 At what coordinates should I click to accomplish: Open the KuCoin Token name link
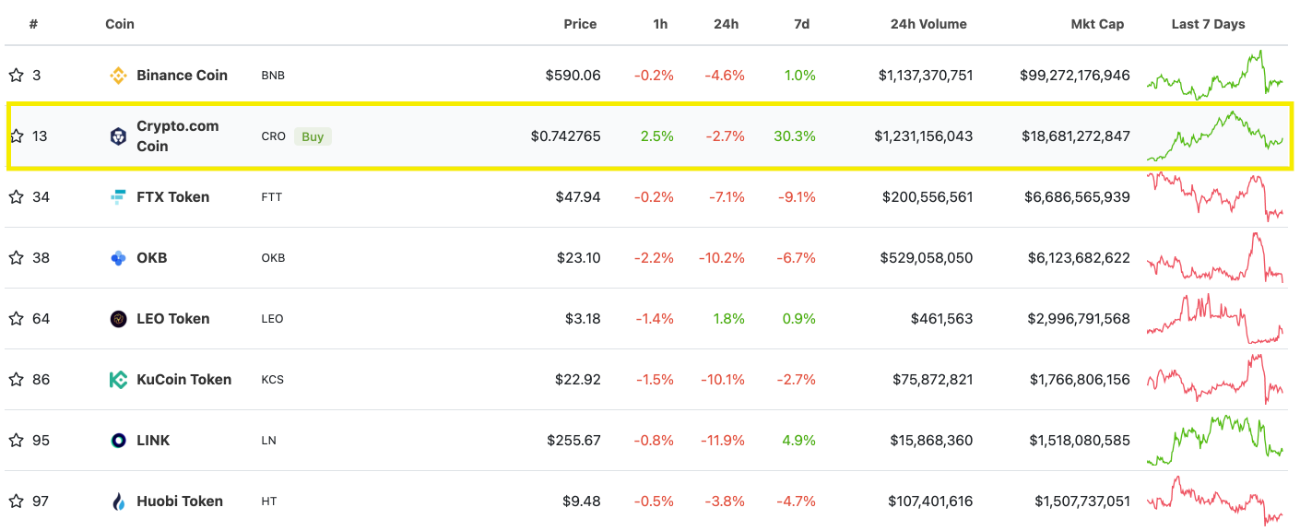click(184, 380)
